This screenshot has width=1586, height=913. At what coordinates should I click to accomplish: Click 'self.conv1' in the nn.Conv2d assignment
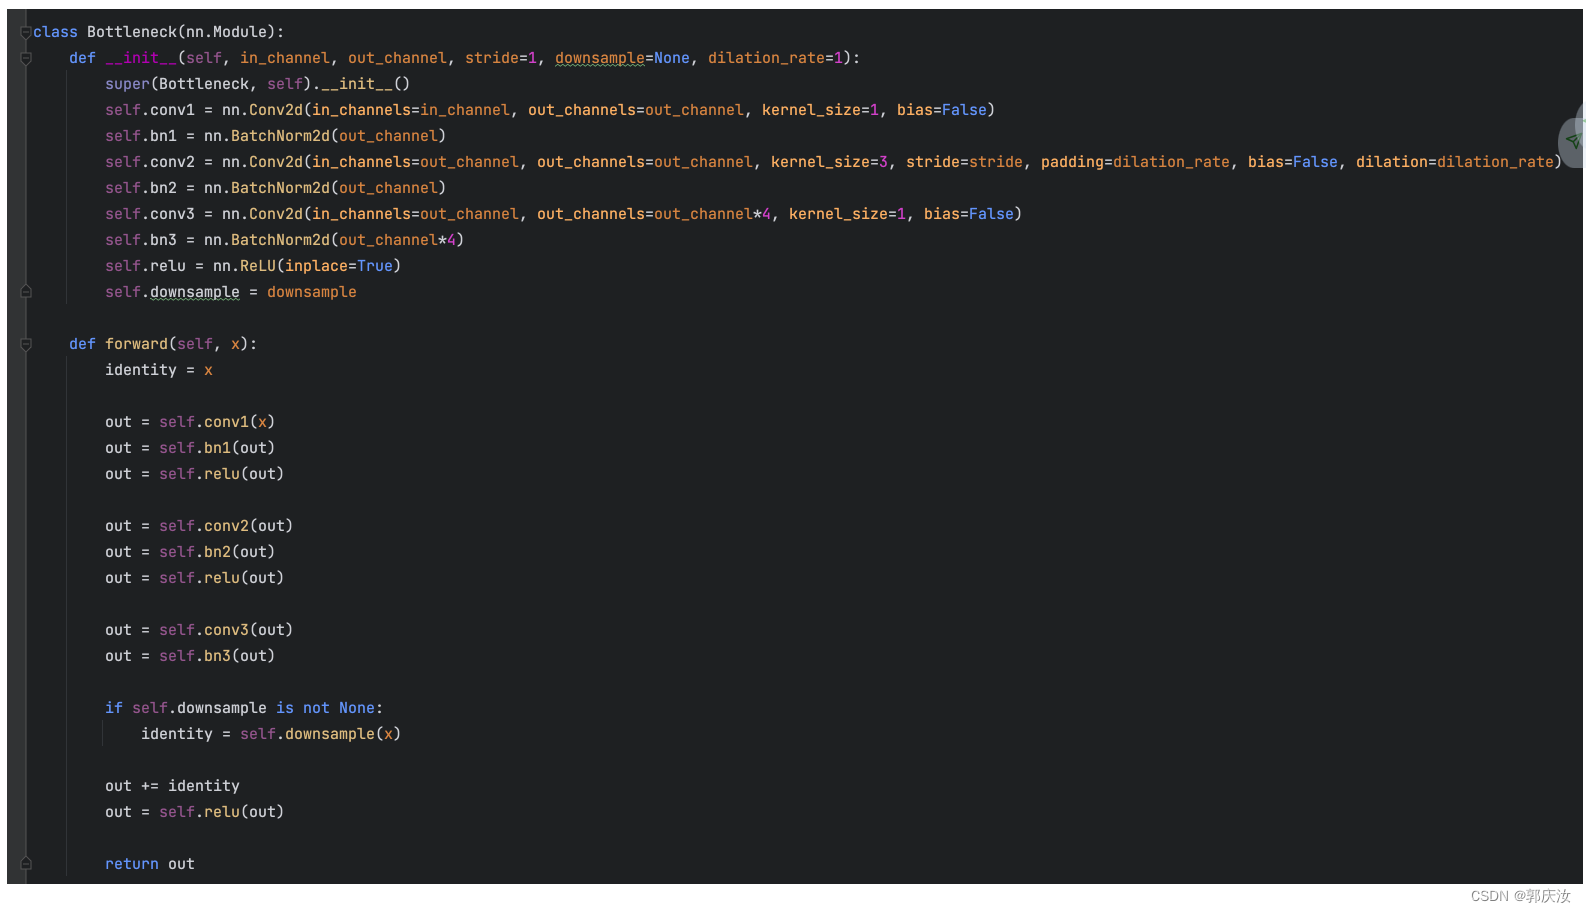pos(150,110)
